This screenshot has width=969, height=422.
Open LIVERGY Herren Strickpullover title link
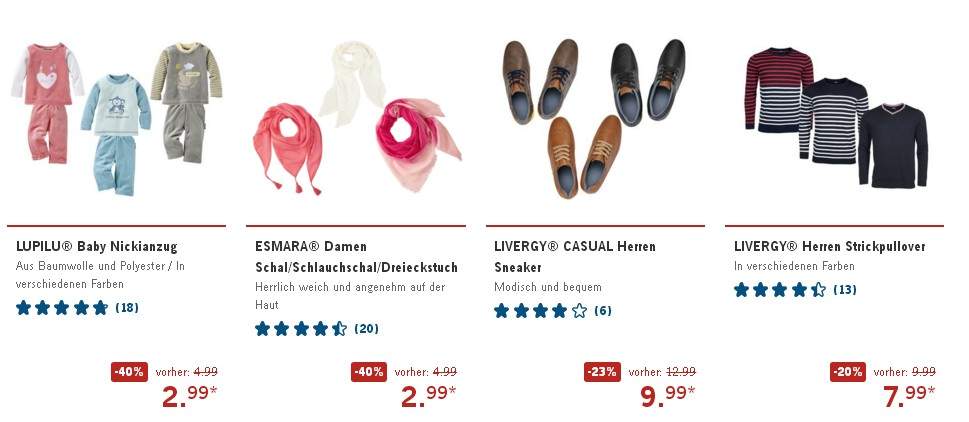pyautogui.click(x=829, y=246)
